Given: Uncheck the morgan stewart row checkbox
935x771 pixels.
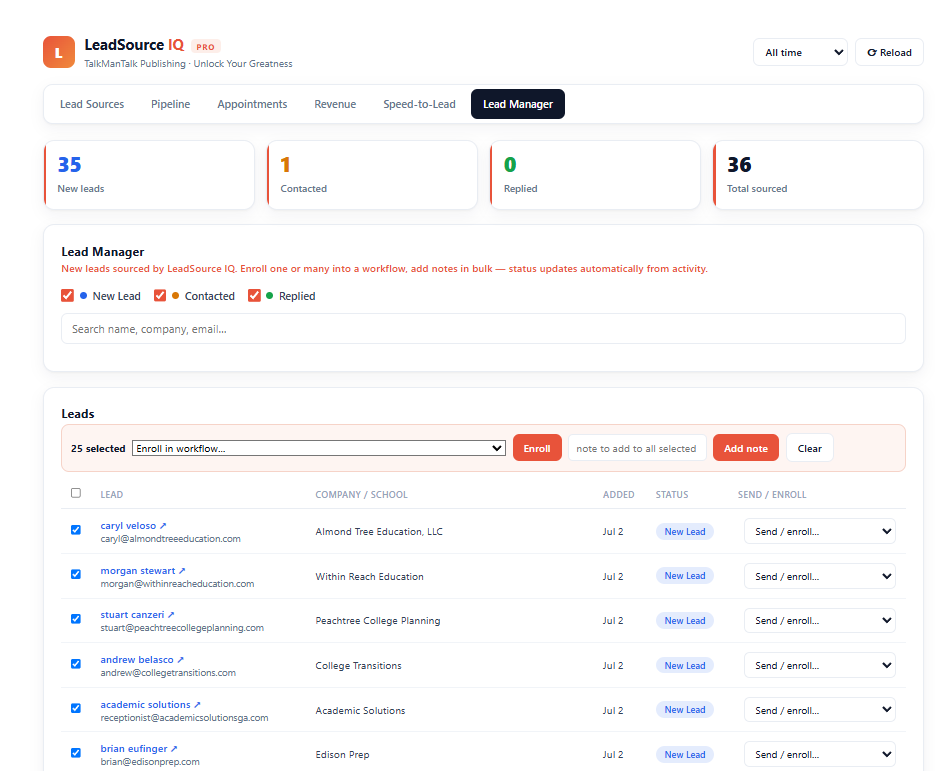Looking at the screenshot, I should click(76, 574).
